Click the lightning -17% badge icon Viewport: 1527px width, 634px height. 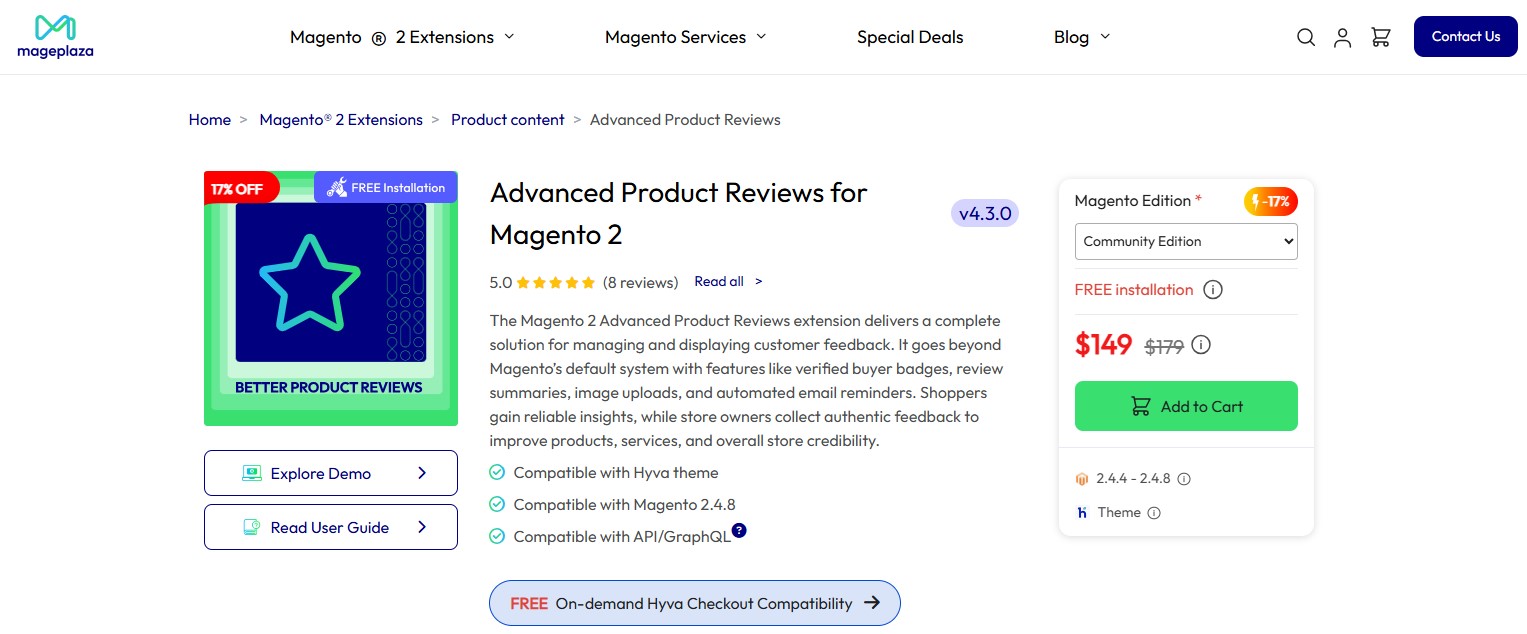pos(1258,201)
